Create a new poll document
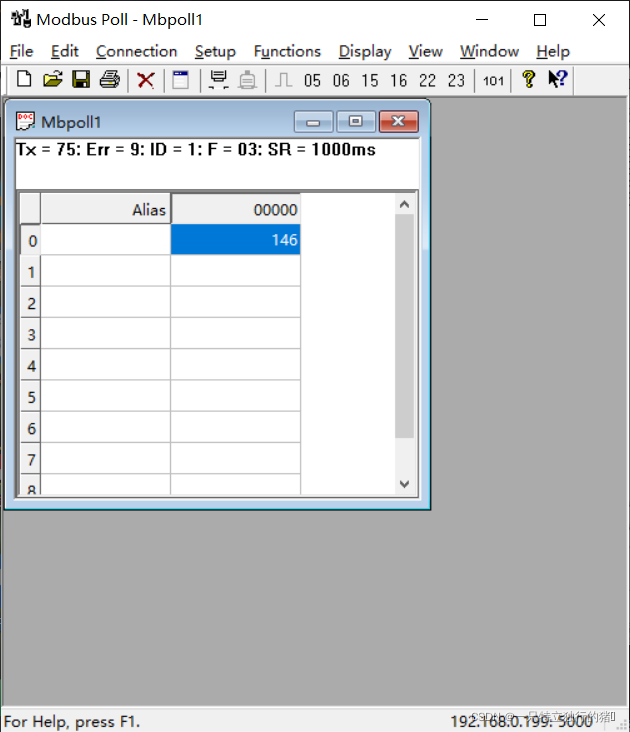630x732 pixels. [24, 80]
